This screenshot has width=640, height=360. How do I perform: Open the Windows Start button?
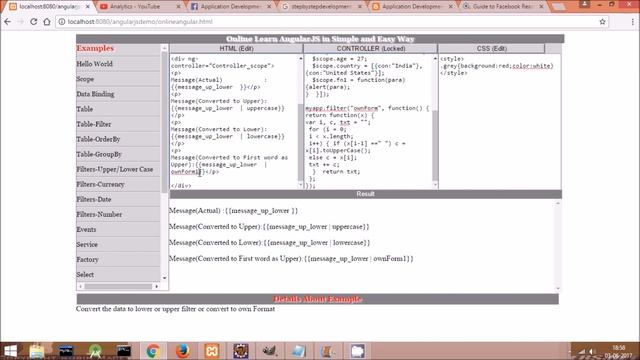click(10, 351)
